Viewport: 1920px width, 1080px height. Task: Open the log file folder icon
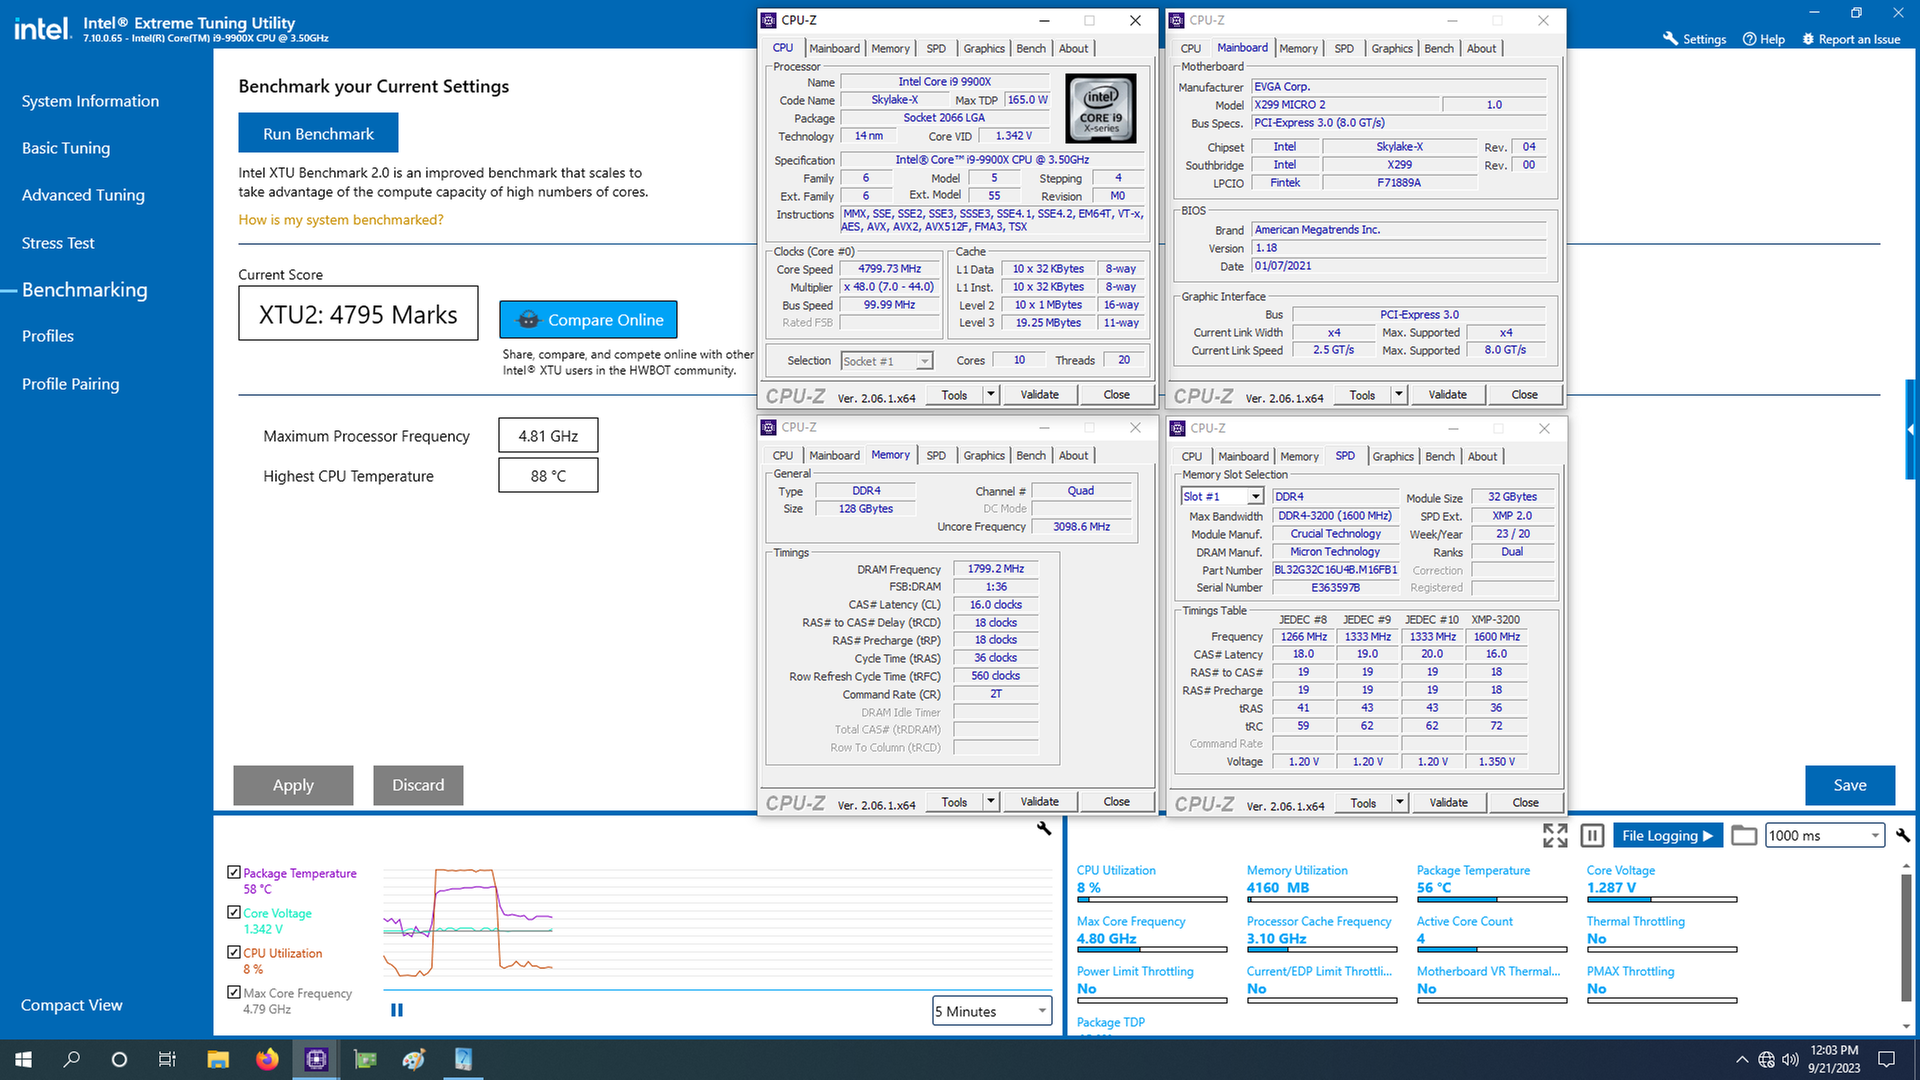pyautogui.click(x=1744, y=835)
